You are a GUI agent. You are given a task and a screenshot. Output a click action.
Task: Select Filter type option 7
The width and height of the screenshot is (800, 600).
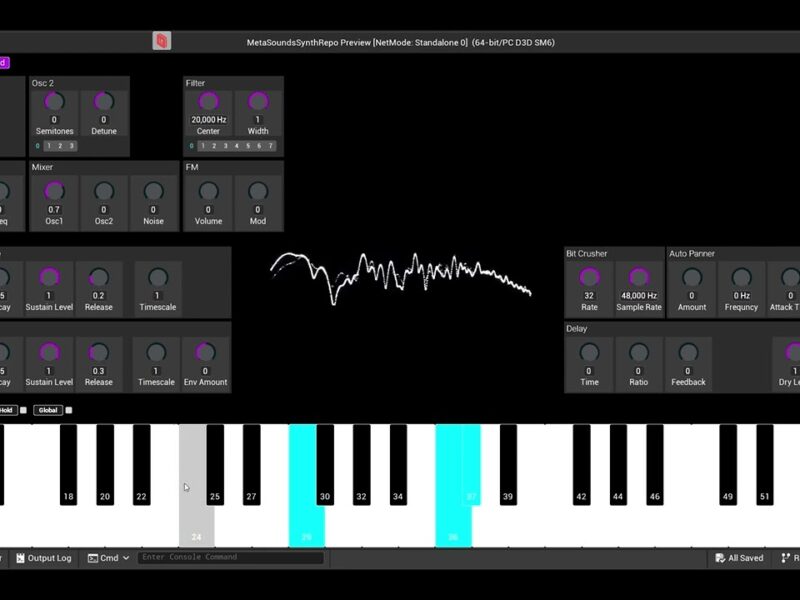[270, 146]
